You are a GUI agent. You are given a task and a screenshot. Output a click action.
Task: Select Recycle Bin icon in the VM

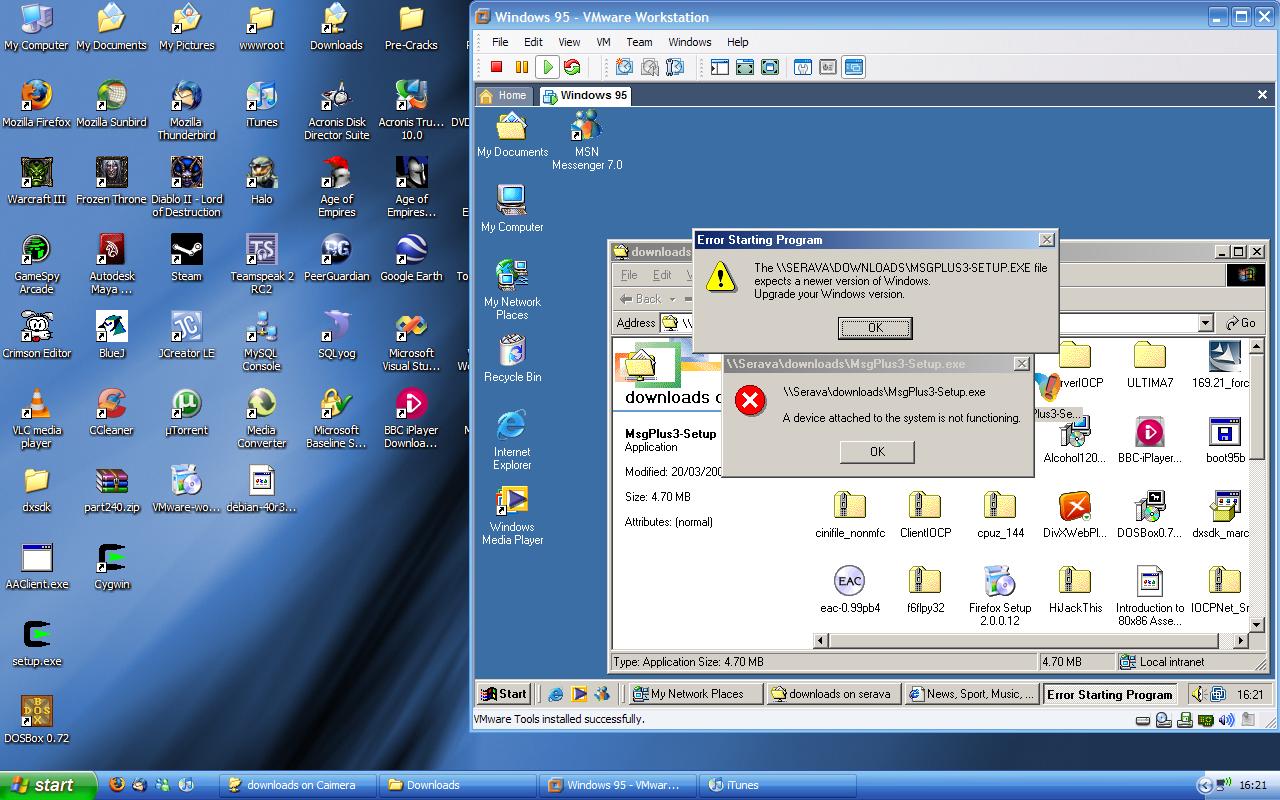click(x=512, y=359)
